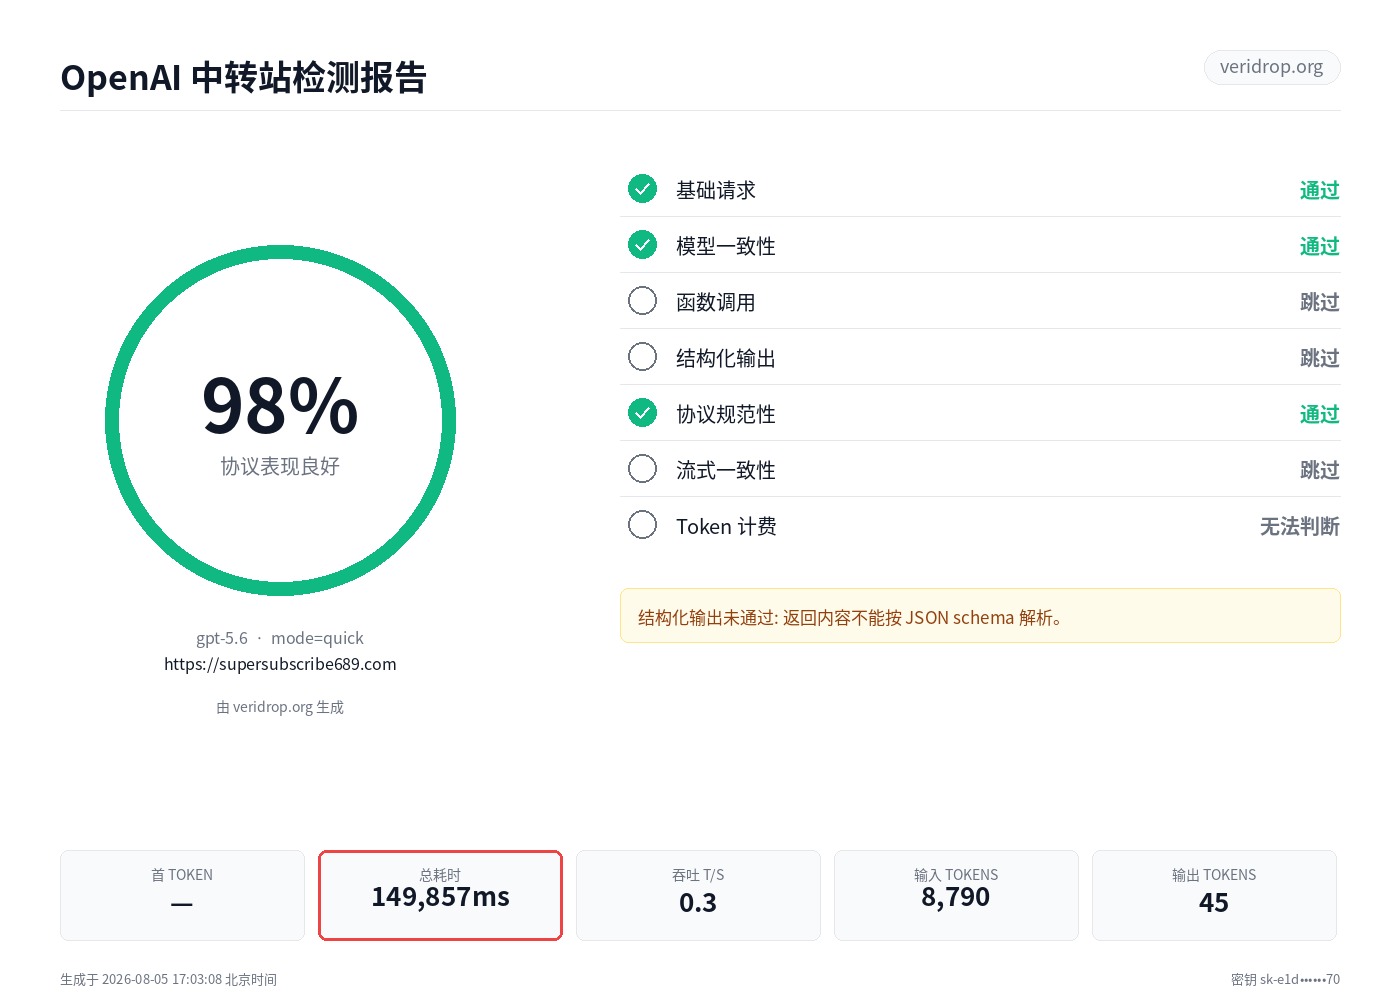Select the 输入 TOKENS 8,790 card
1400x1000 pixels.
coord(956,895)
